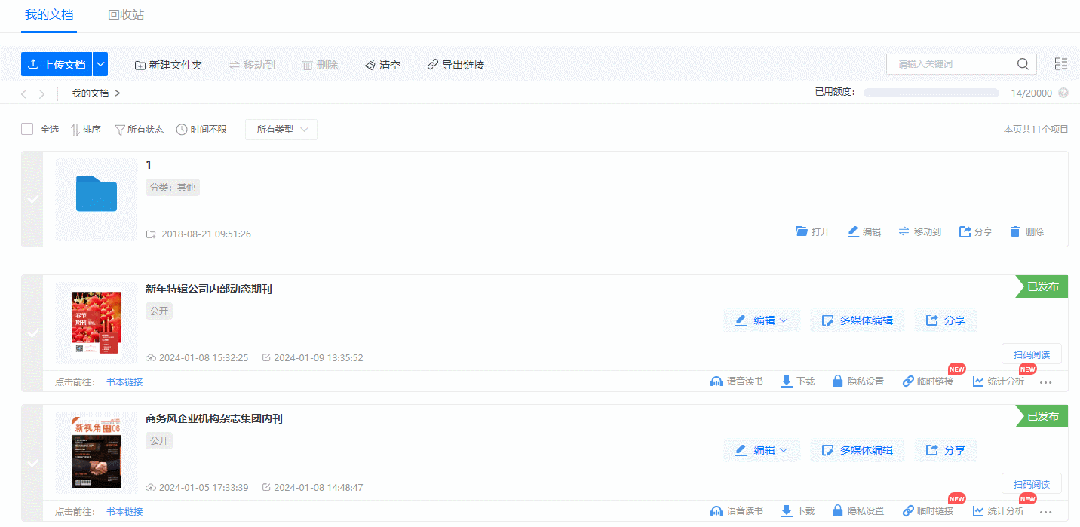Switch to the 回收站 tab
Screen dimensions: 1080x527
click(x=126, y=15)
